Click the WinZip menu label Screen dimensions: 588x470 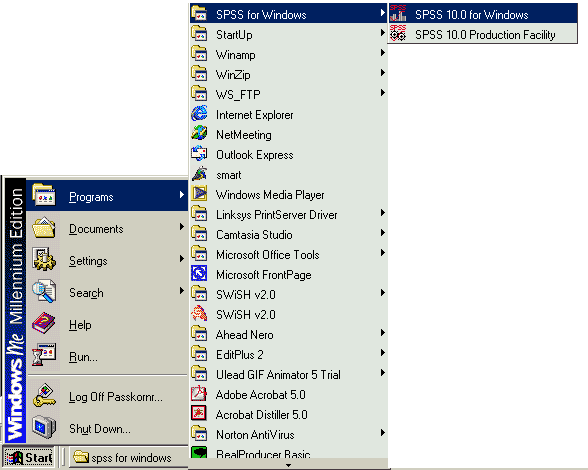(233, 75)
